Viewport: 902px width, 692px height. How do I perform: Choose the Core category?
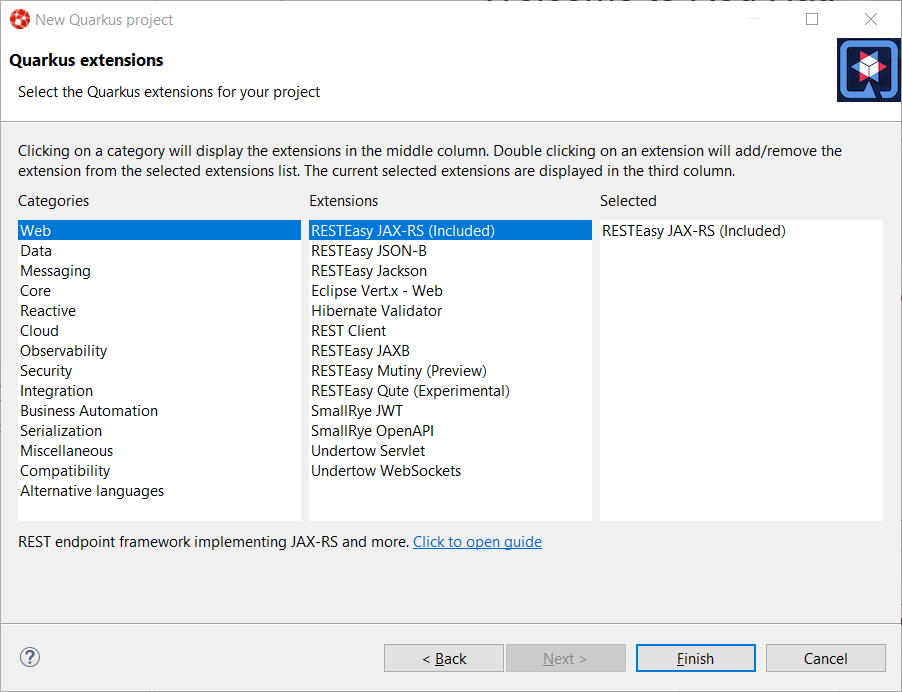point(159,290)
